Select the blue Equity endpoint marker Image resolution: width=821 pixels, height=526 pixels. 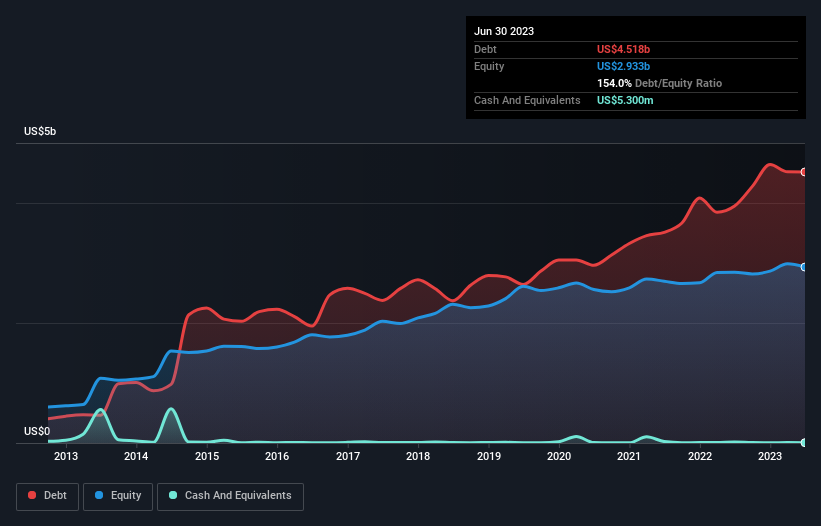pyautogui.click(x=804, y=267)
